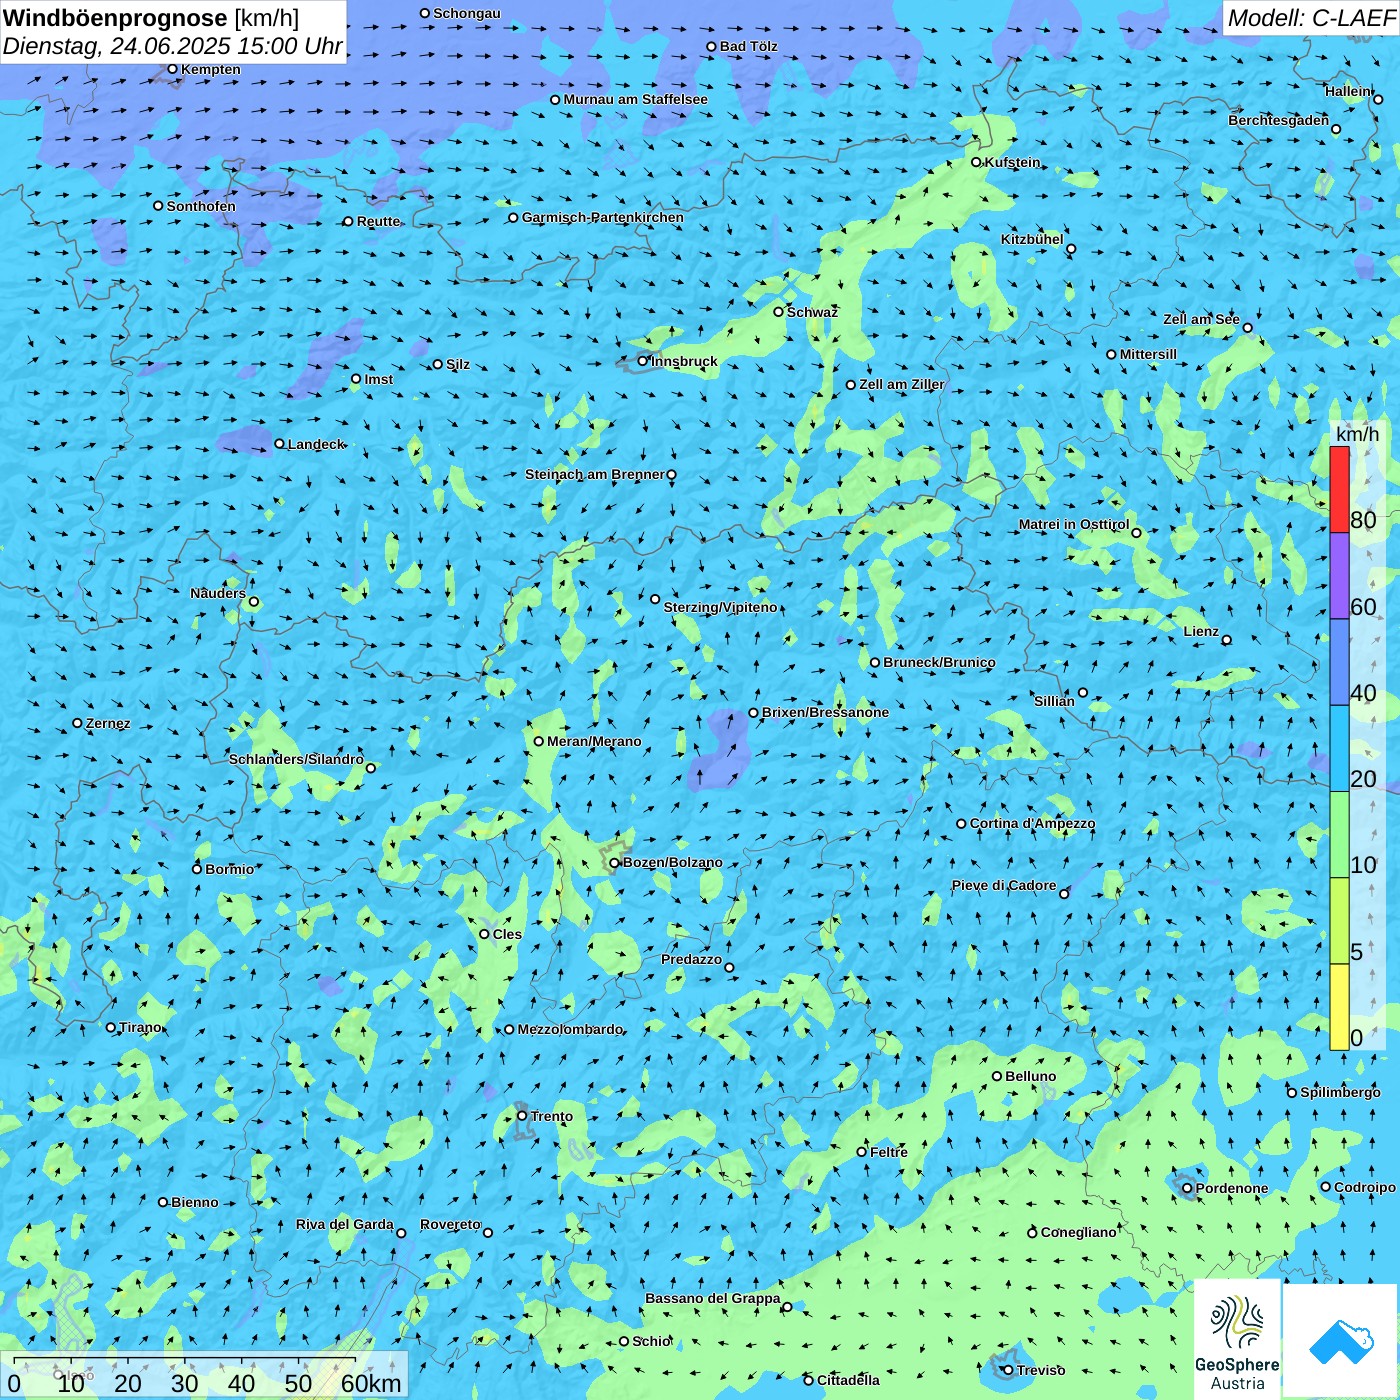
Task: Click the Landeck location marker
Action: click(x=279, y=444)
